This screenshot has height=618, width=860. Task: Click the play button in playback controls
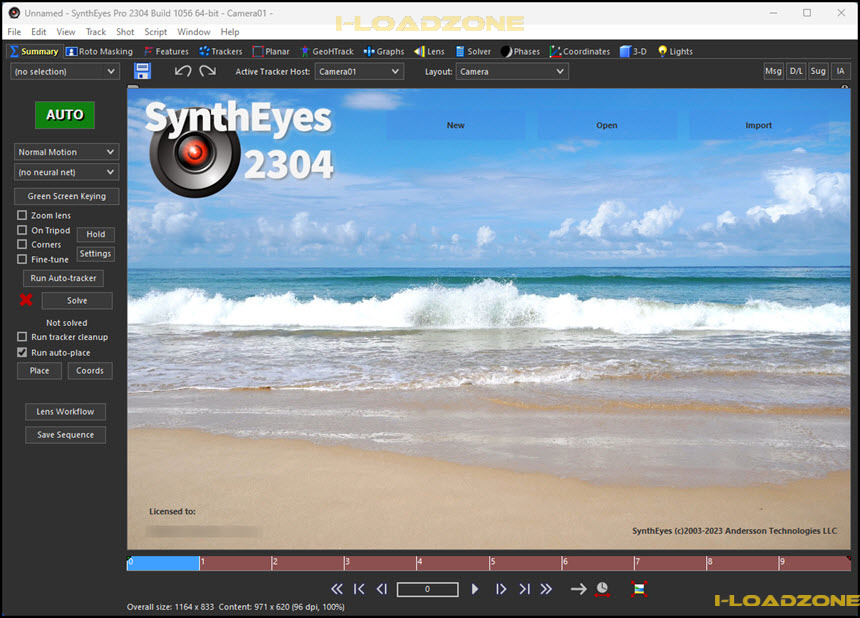pyautogui.click(x=477, y=589)
